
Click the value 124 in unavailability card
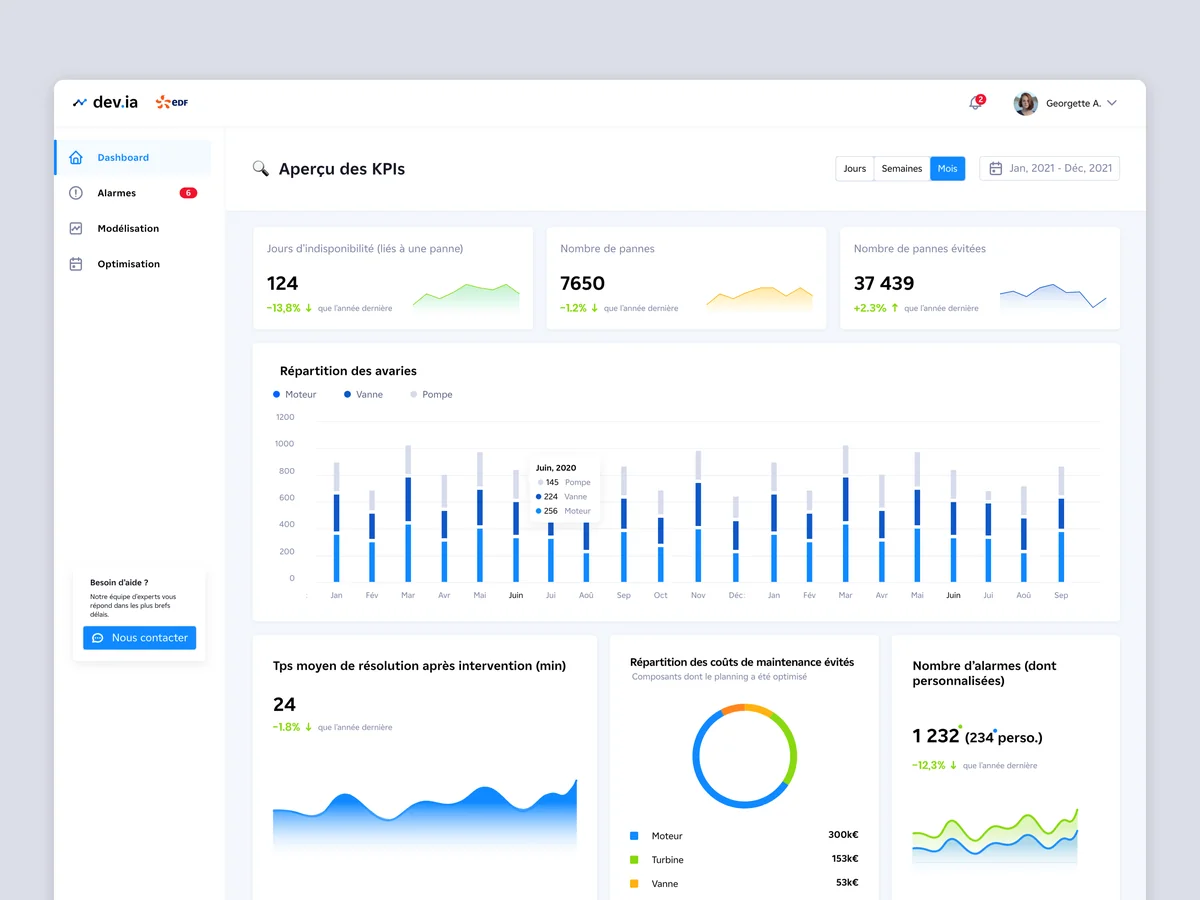pyautogui.click(x=283, y=283)
